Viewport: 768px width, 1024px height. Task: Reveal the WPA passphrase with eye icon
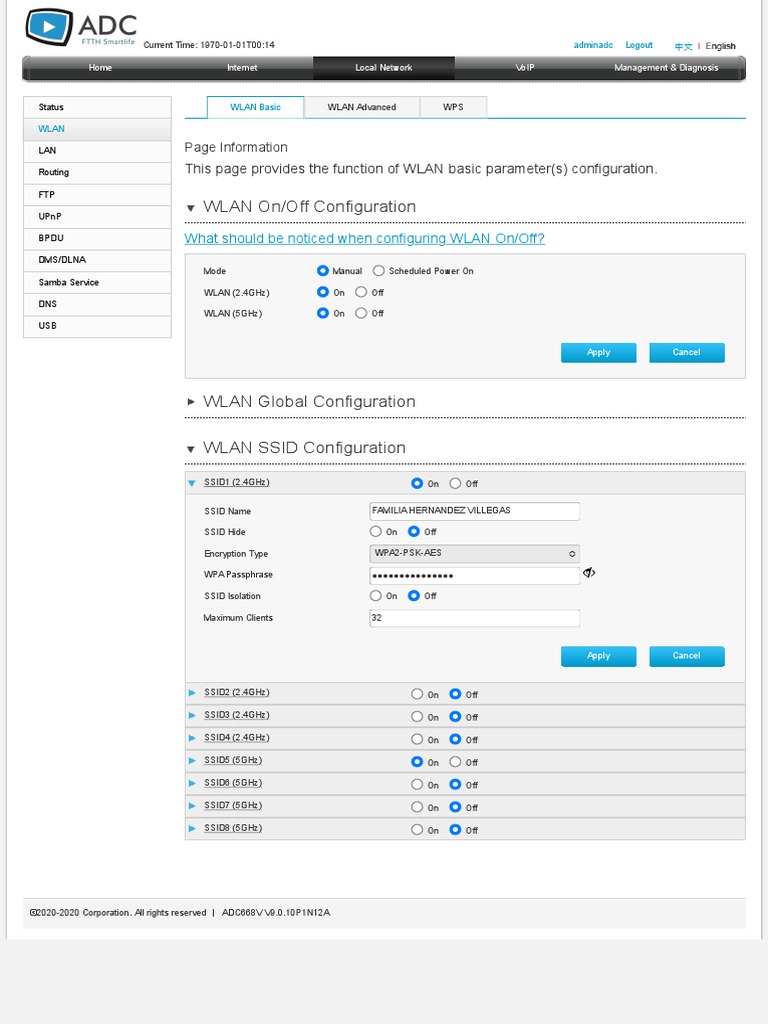point(589,573)
